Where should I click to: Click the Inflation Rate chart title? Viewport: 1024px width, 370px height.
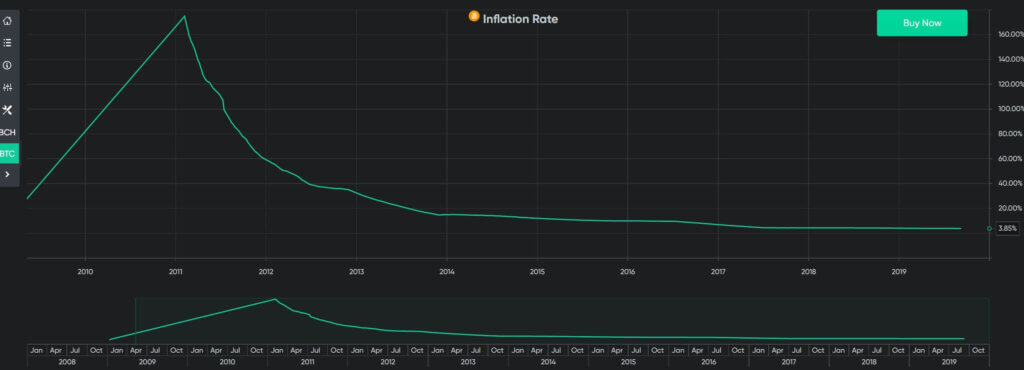(520, 19)
